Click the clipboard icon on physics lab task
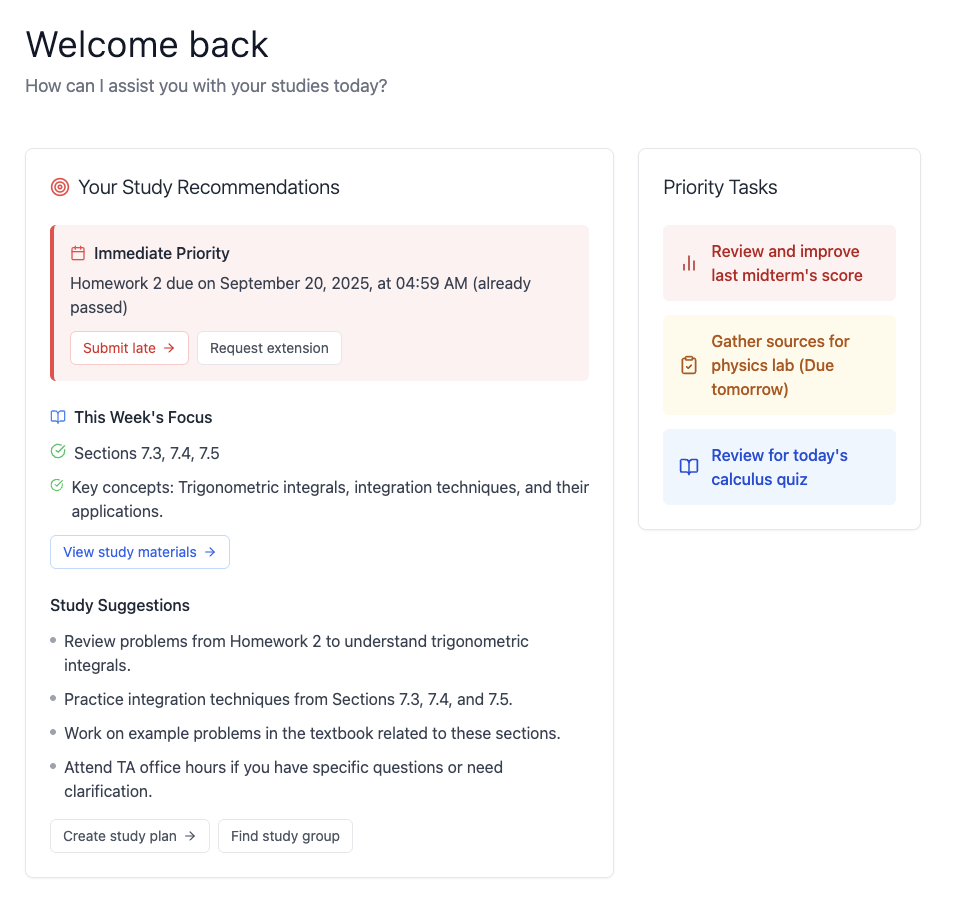Image resolution: width=960 pixels, height=902 pixels. (688, 365)
